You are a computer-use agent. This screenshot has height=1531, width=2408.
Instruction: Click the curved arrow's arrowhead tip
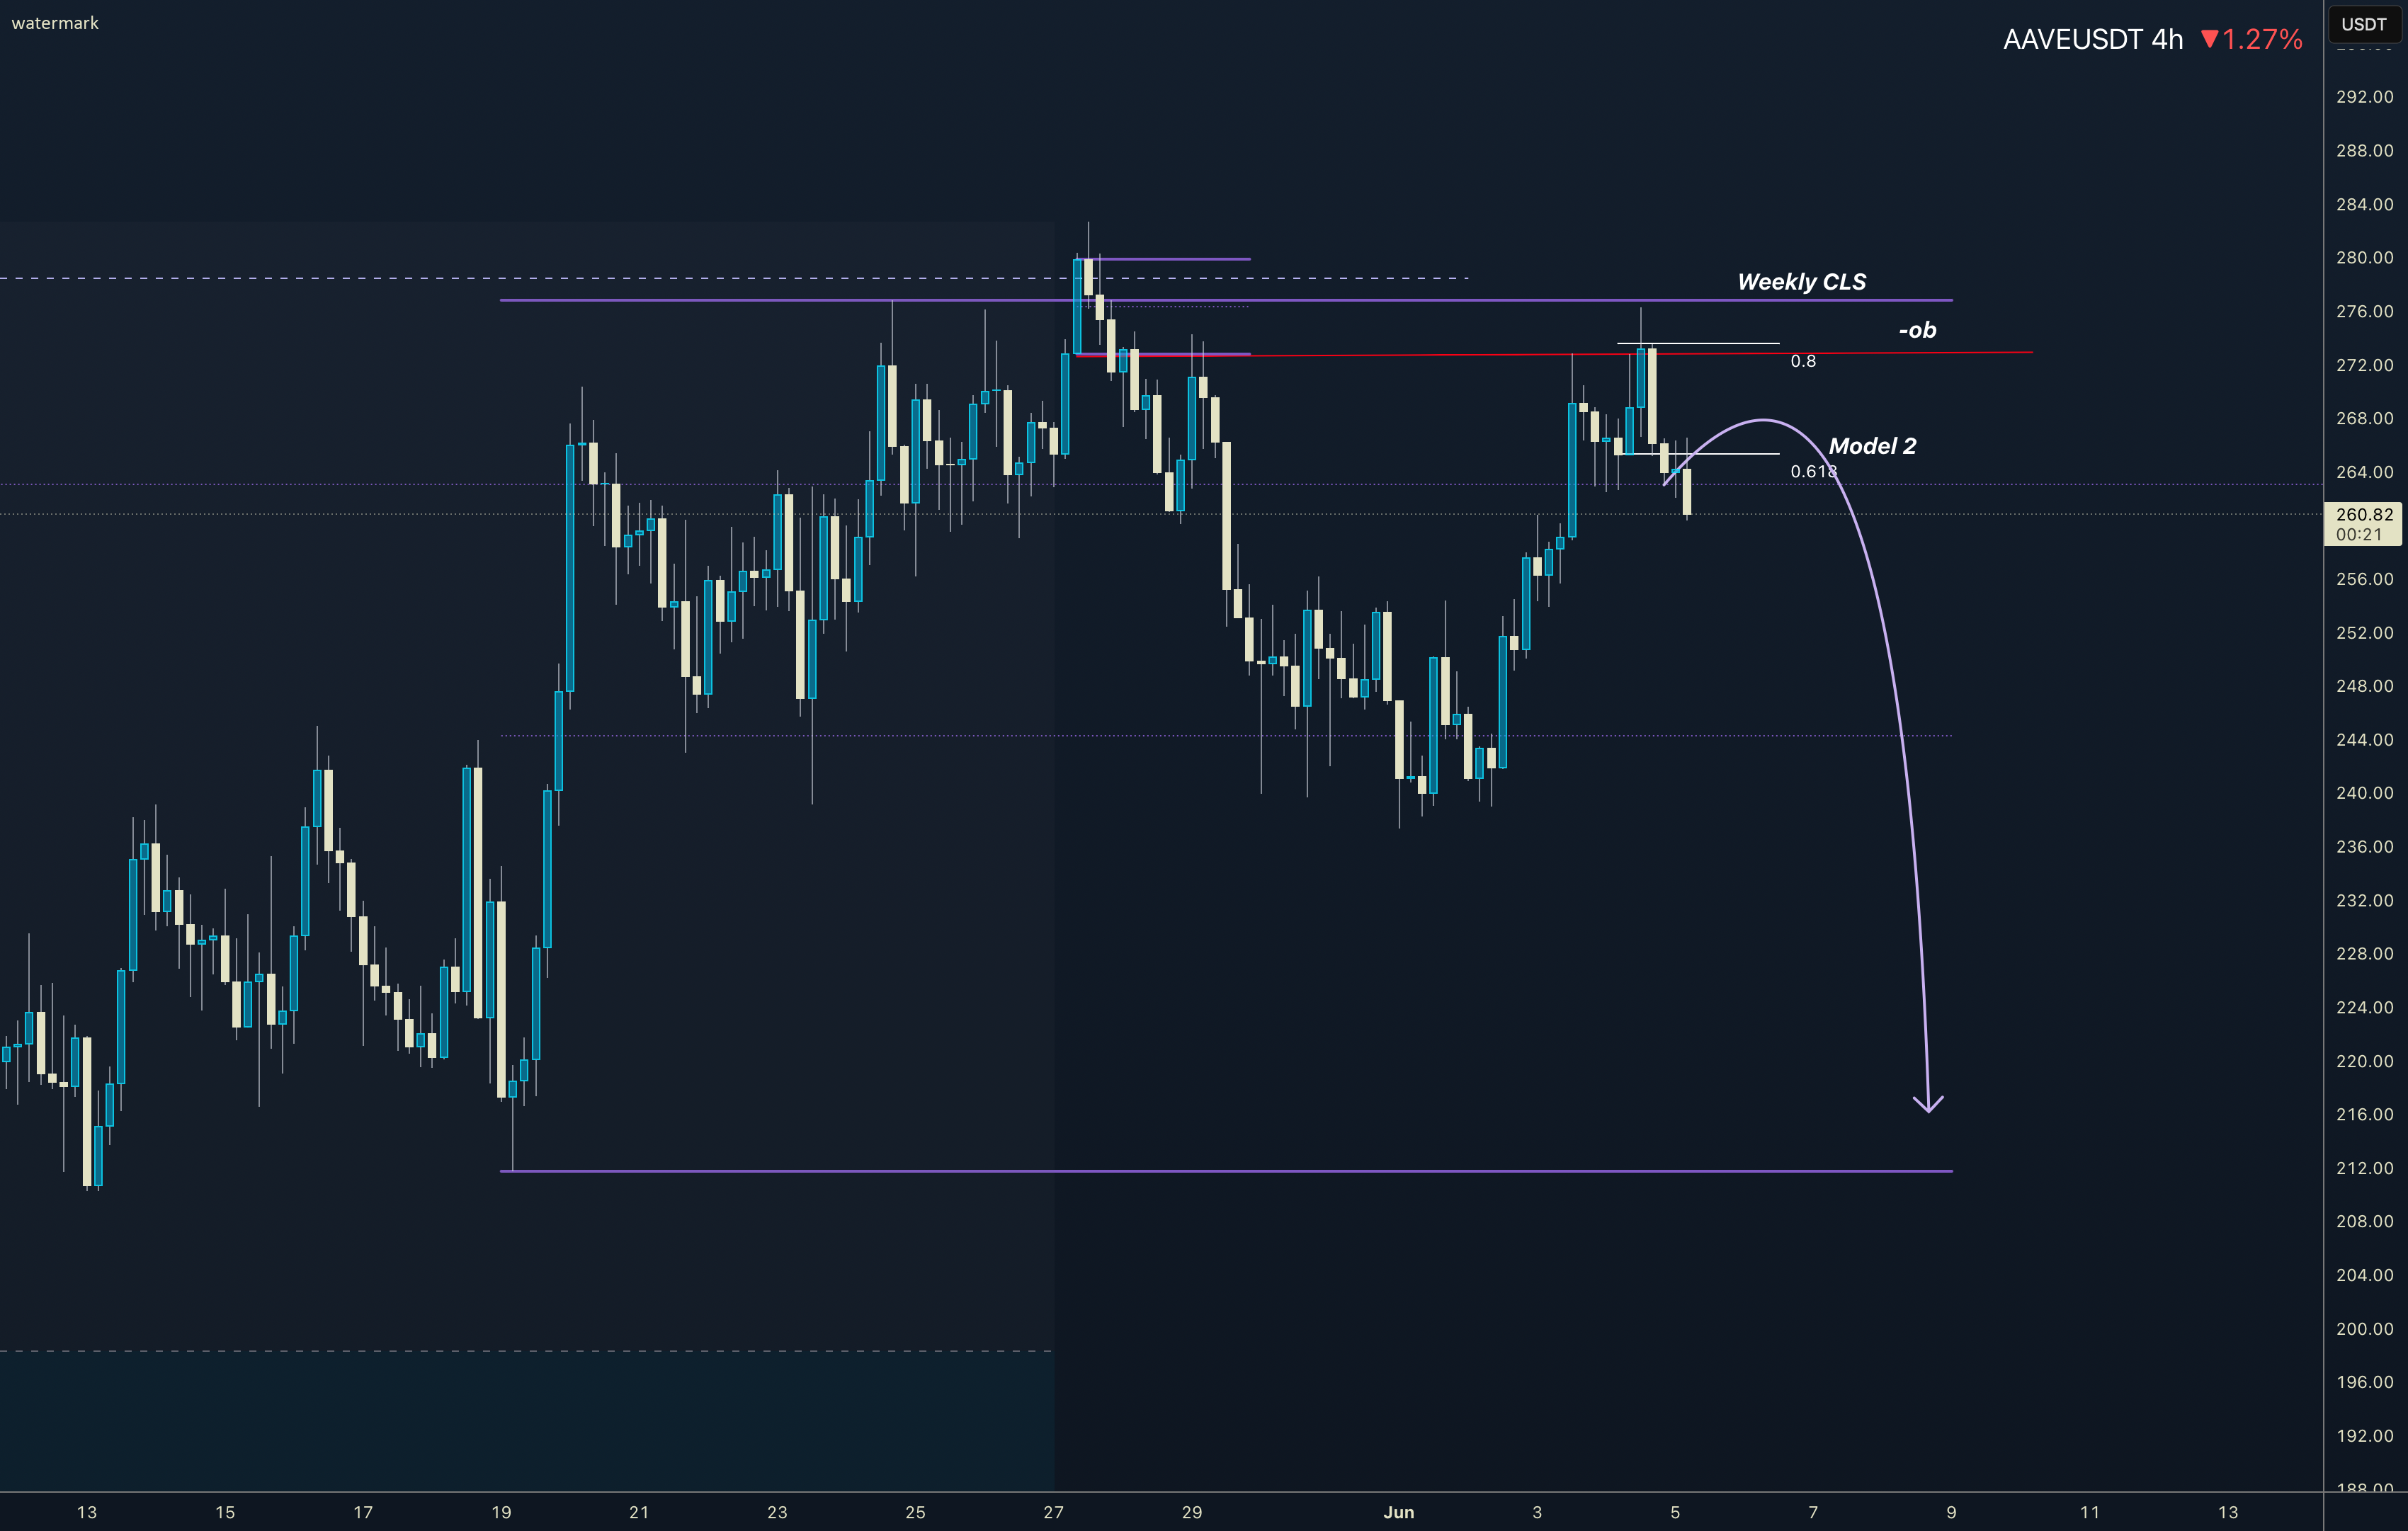1928,1108
